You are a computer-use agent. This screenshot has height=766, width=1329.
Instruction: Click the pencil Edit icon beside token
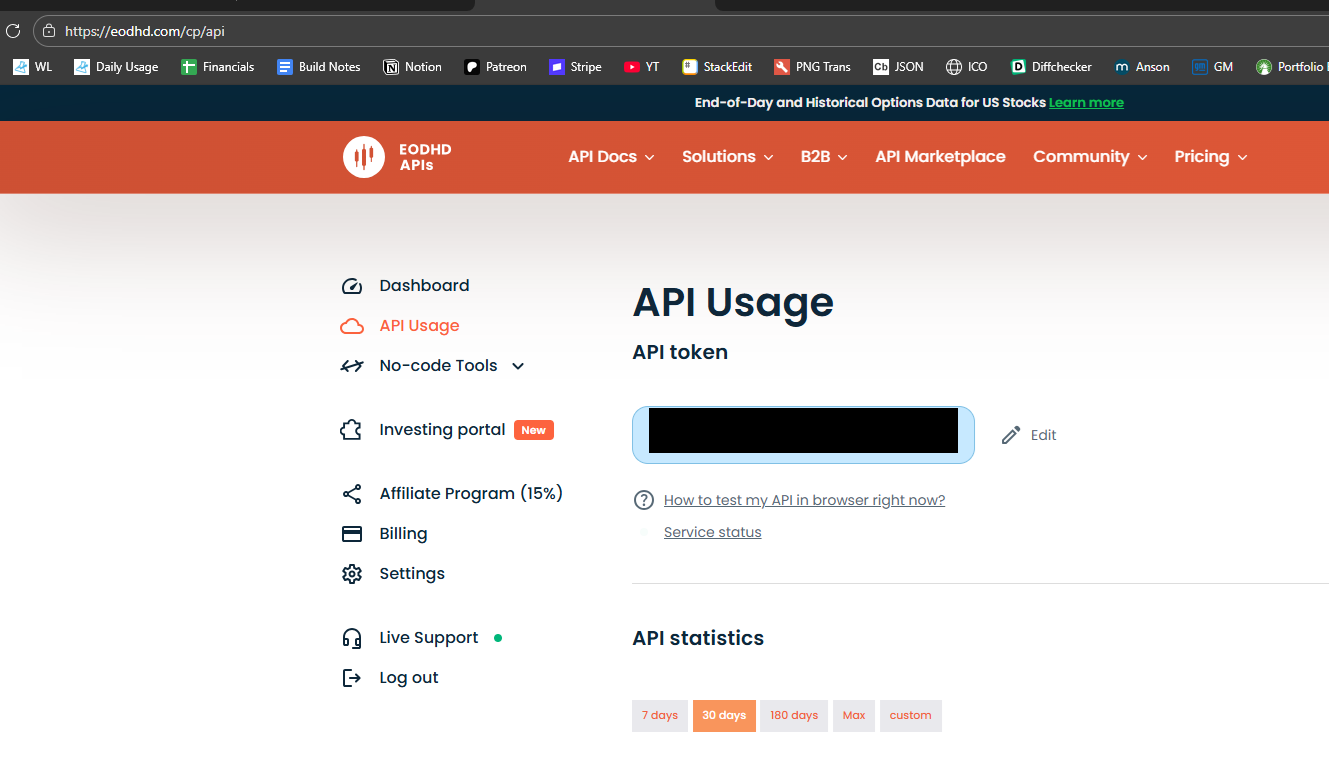(x=1011, y=435)
